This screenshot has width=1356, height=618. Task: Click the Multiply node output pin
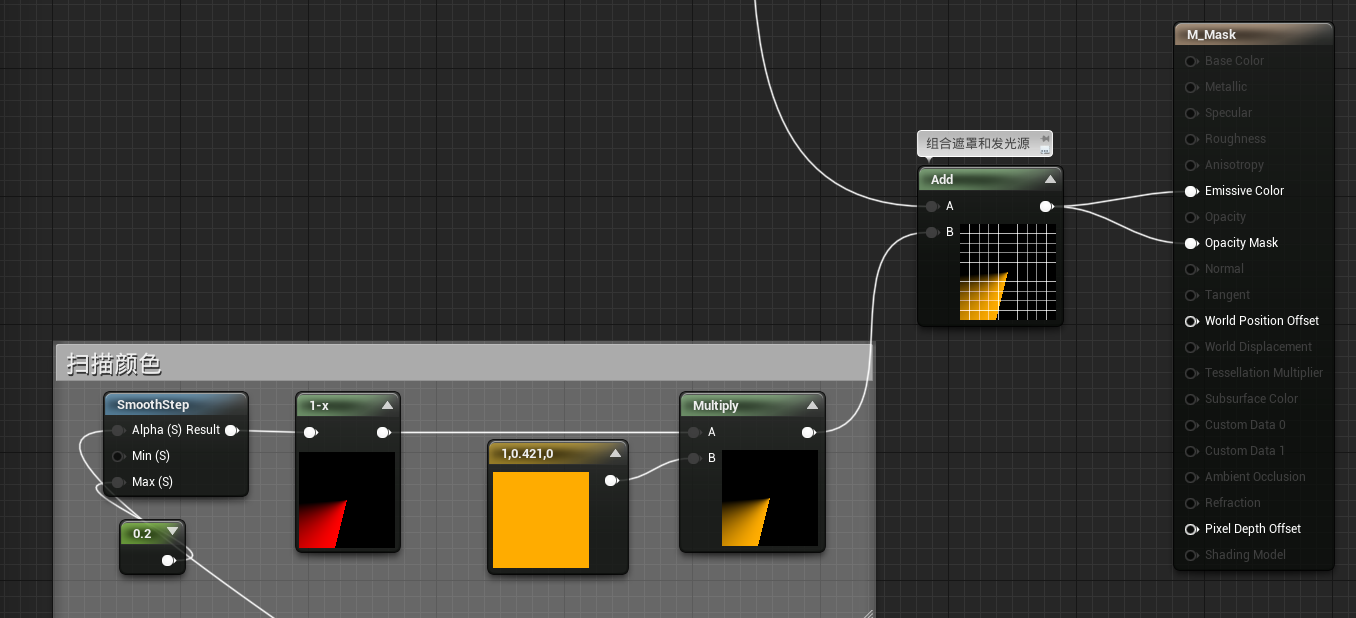(810, 432)
